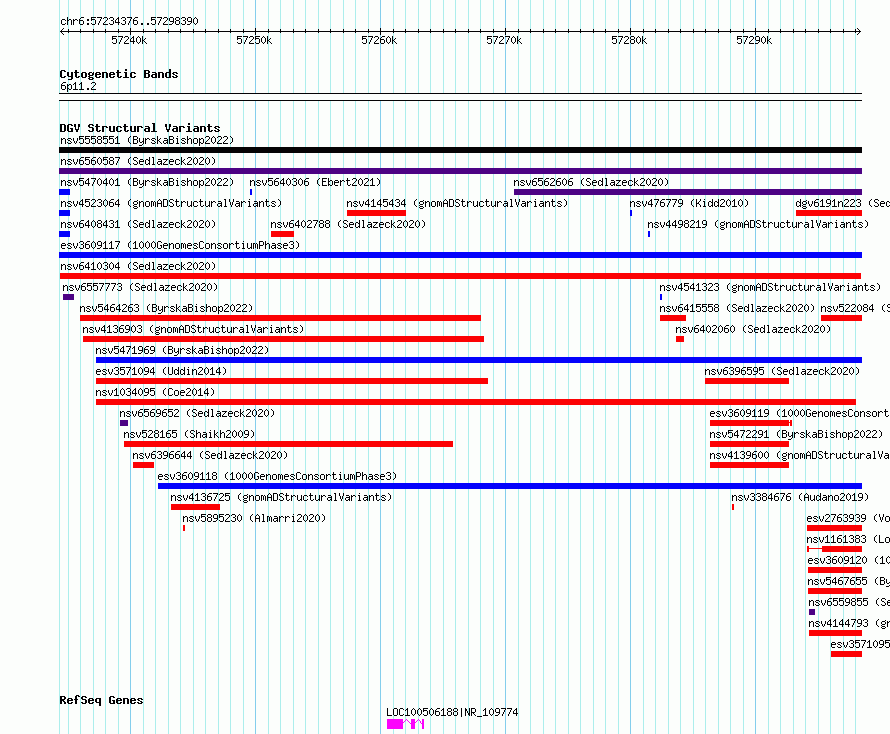Click the nsv5558551 black variant bar
This screenshot has width=890, height=734.
point(460,150)
